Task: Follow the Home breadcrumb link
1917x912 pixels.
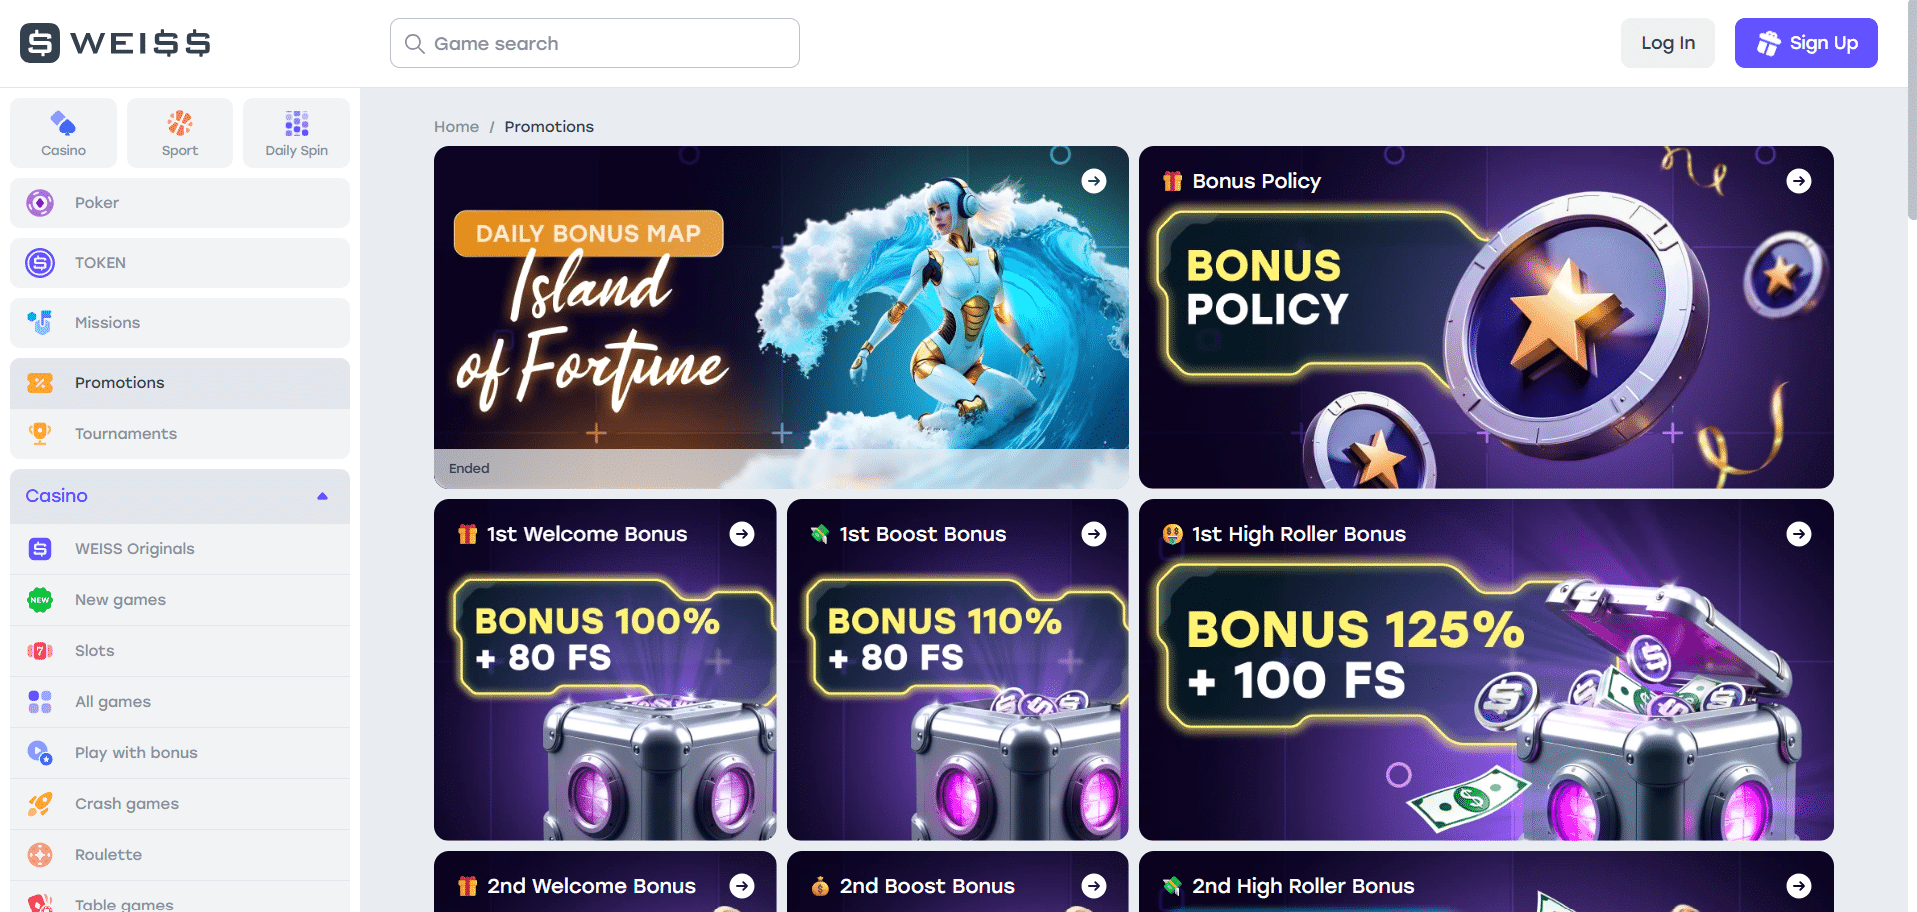Action: (x=456, y=127)
